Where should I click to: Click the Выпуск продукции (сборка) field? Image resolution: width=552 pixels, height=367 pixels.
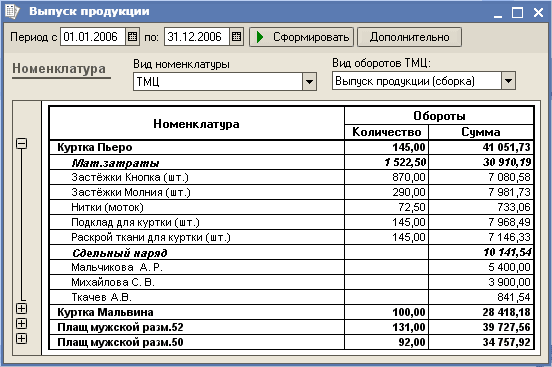pyautogui.click(x=417, y=81)
